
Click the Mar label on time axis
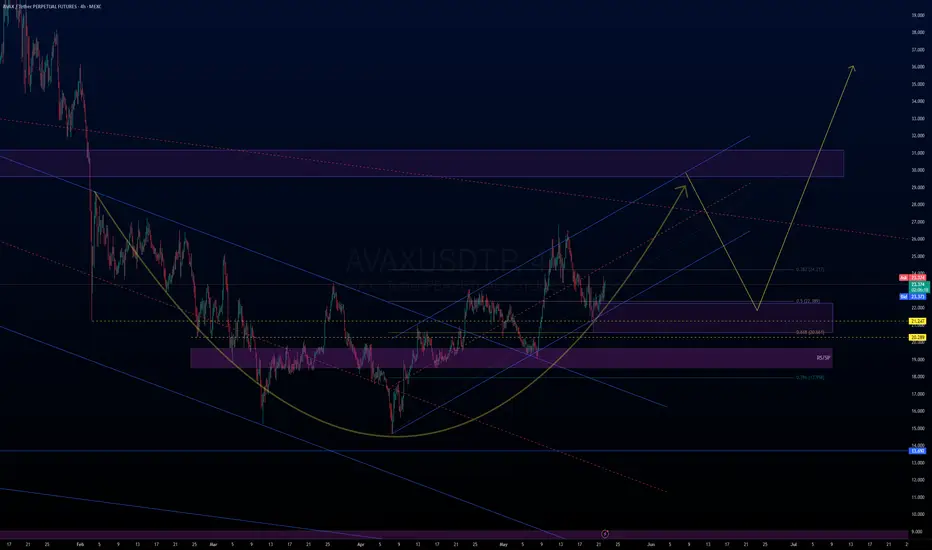pyautogui.click(x=213, y=544)
